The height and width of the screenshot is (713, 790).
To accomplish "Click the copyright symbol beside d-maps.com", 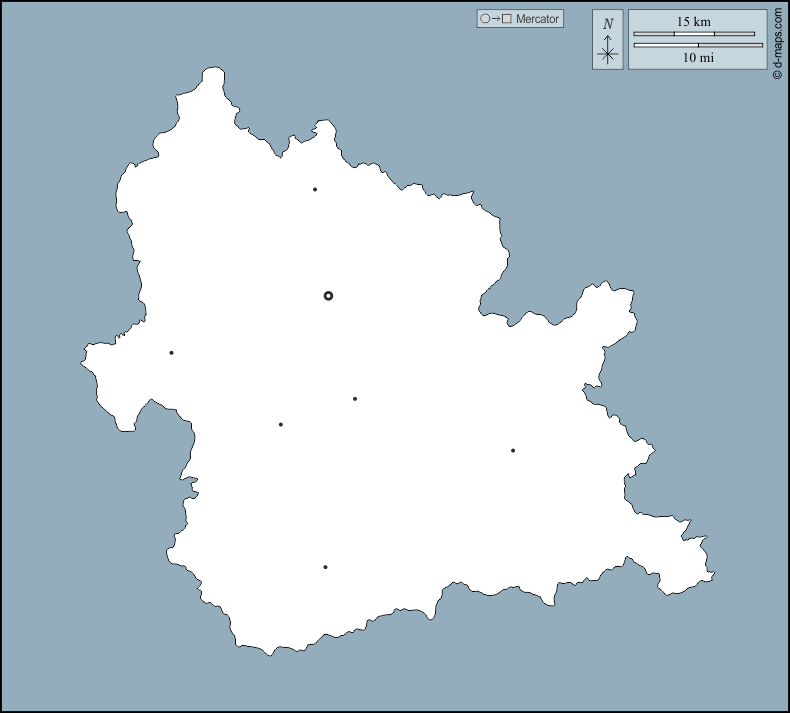I will (x=778, y=73).
